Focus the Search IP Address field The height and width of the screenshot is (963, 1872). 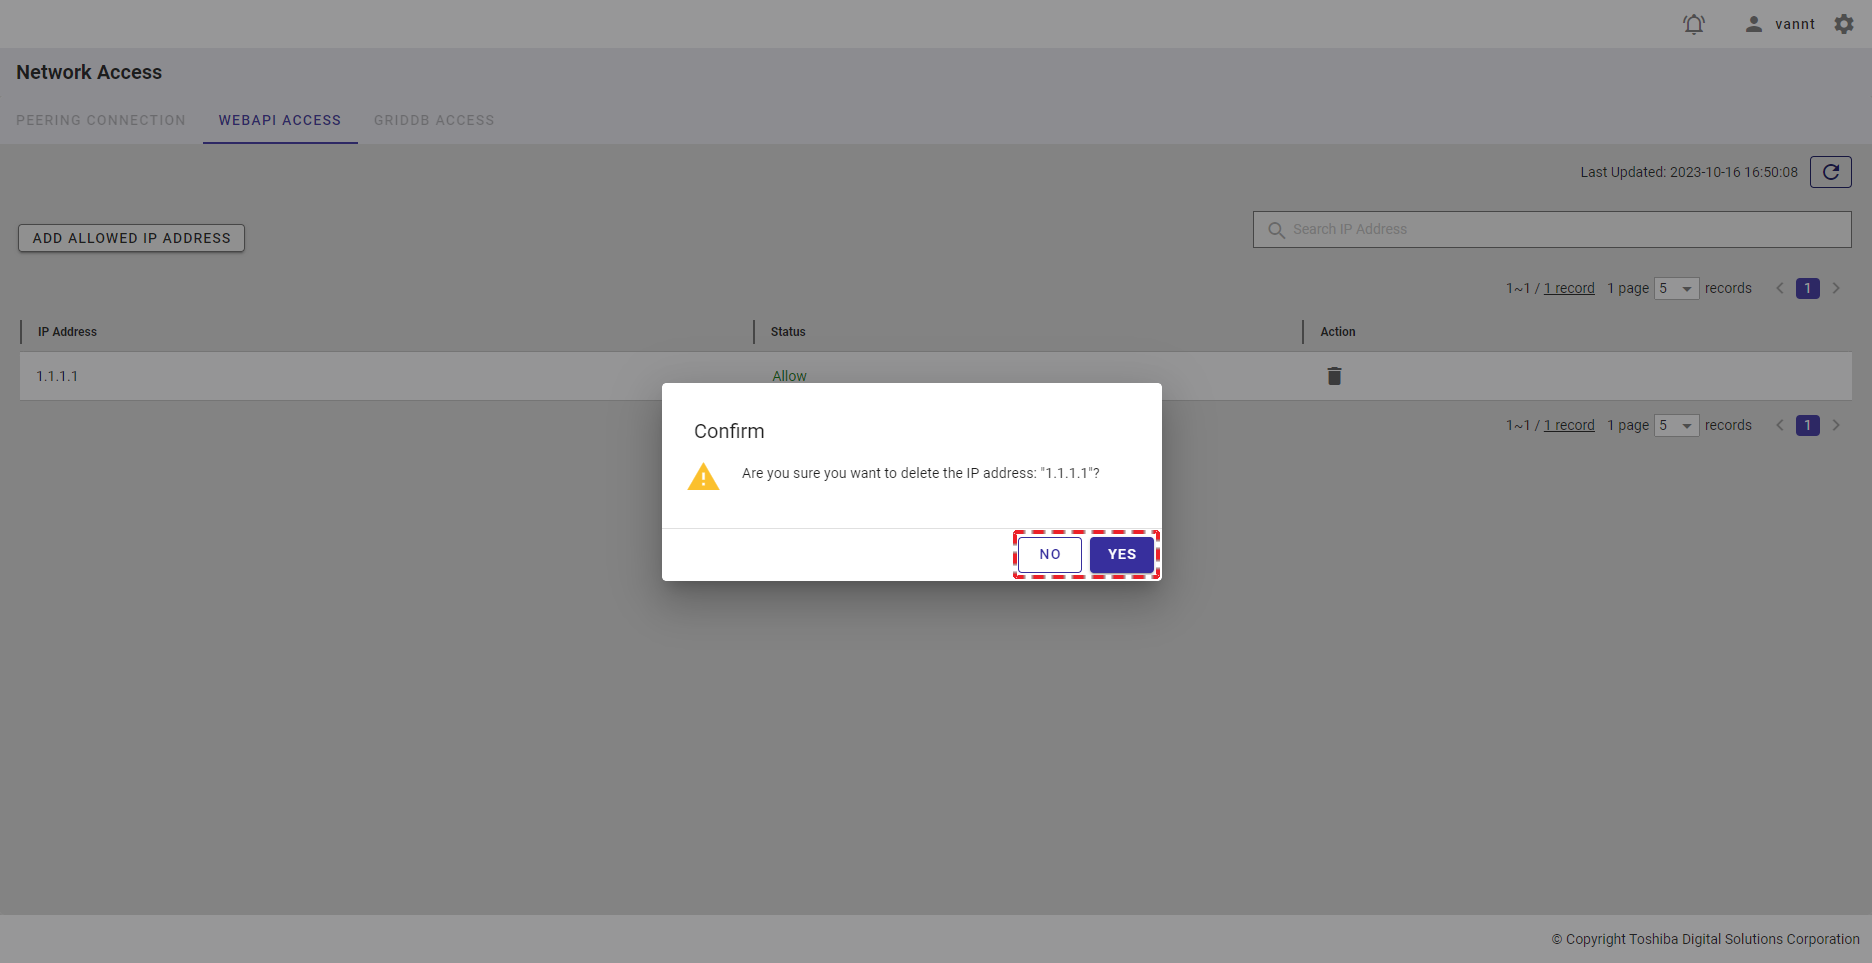(x=1552, y=230)
